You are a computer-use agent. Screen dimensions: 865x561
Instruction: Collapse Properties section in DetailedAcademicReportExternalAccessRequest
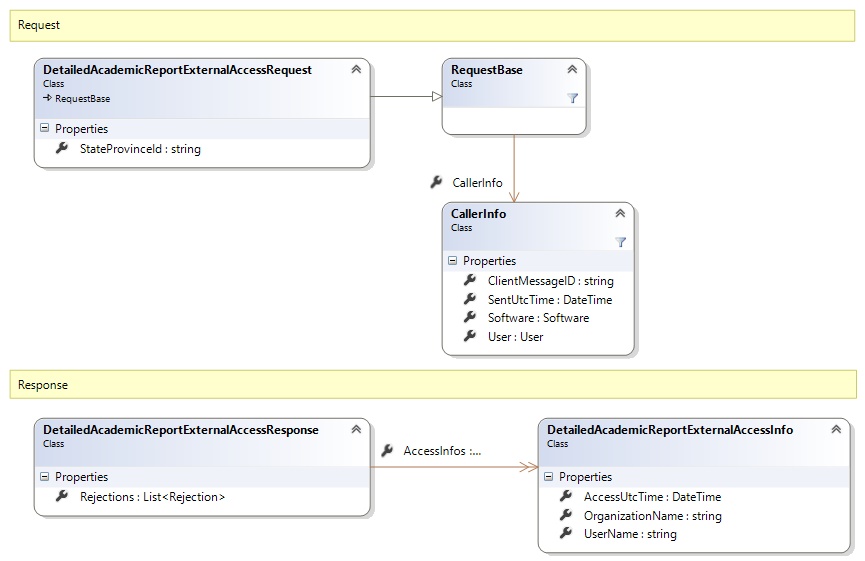click(x=44, y=129)
